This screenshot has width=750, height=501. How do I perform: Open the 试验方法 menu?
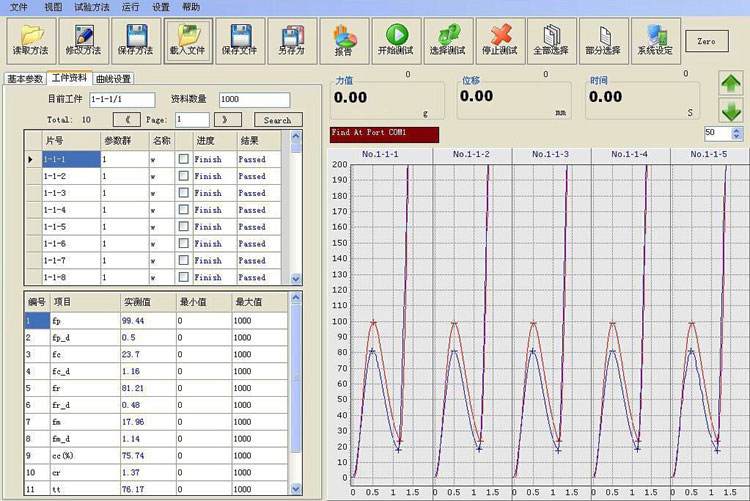[x=94, y=6]
